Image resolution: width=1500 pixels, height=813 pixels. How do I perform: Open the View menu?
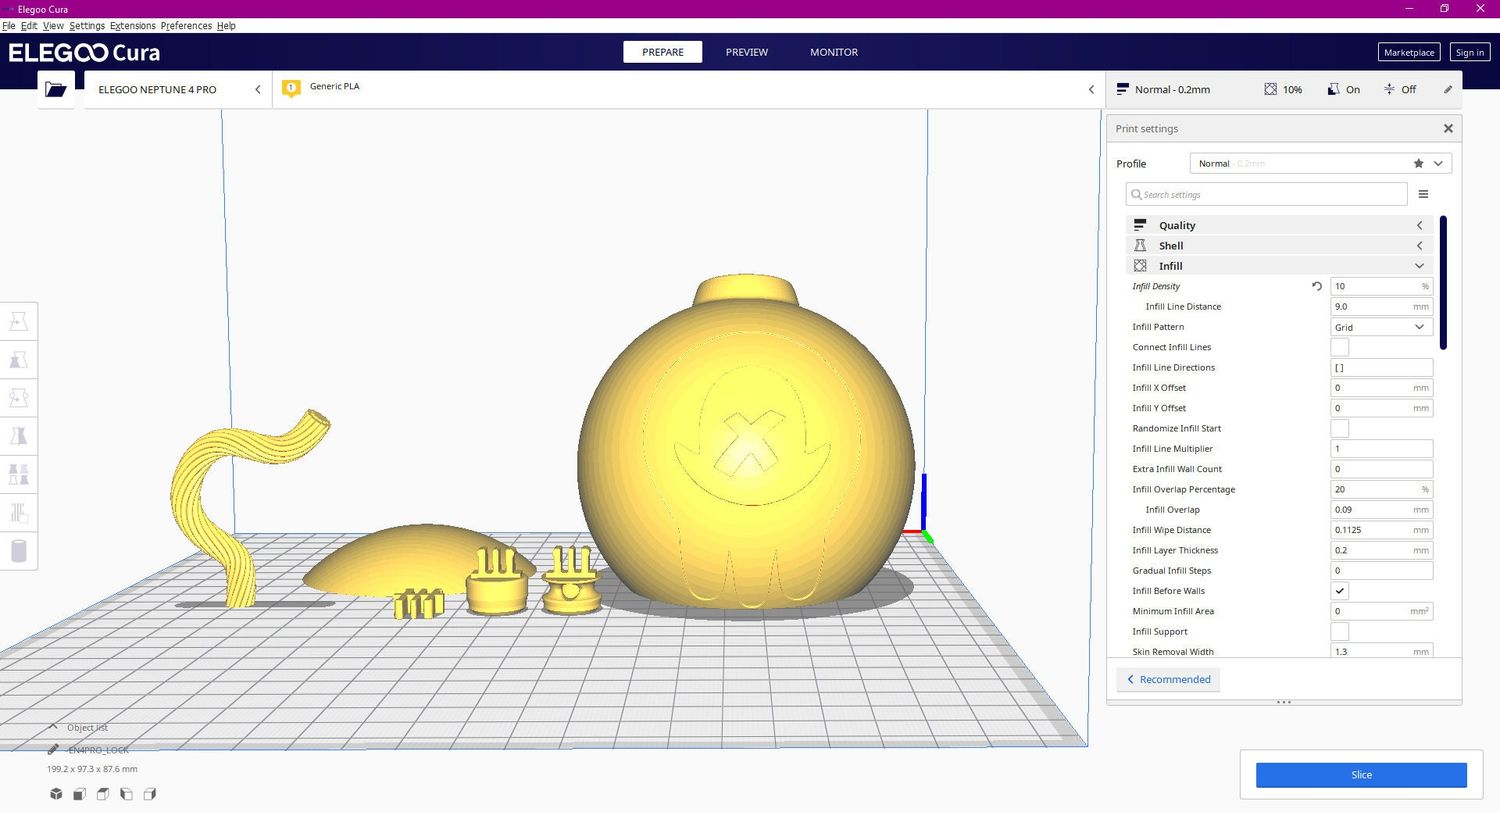tap(53, 26)
